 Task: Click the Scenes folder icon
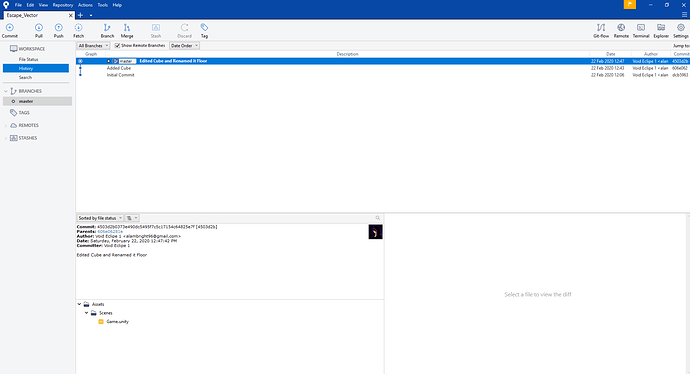94,313
